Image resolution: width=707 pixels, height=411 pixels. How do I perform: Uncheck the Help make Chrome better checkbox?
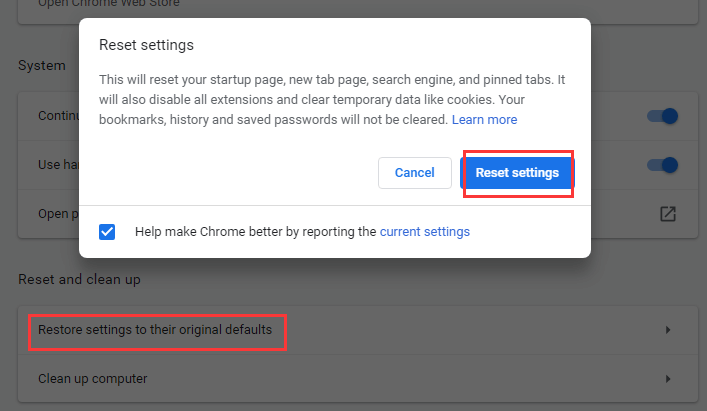(108, 231)
